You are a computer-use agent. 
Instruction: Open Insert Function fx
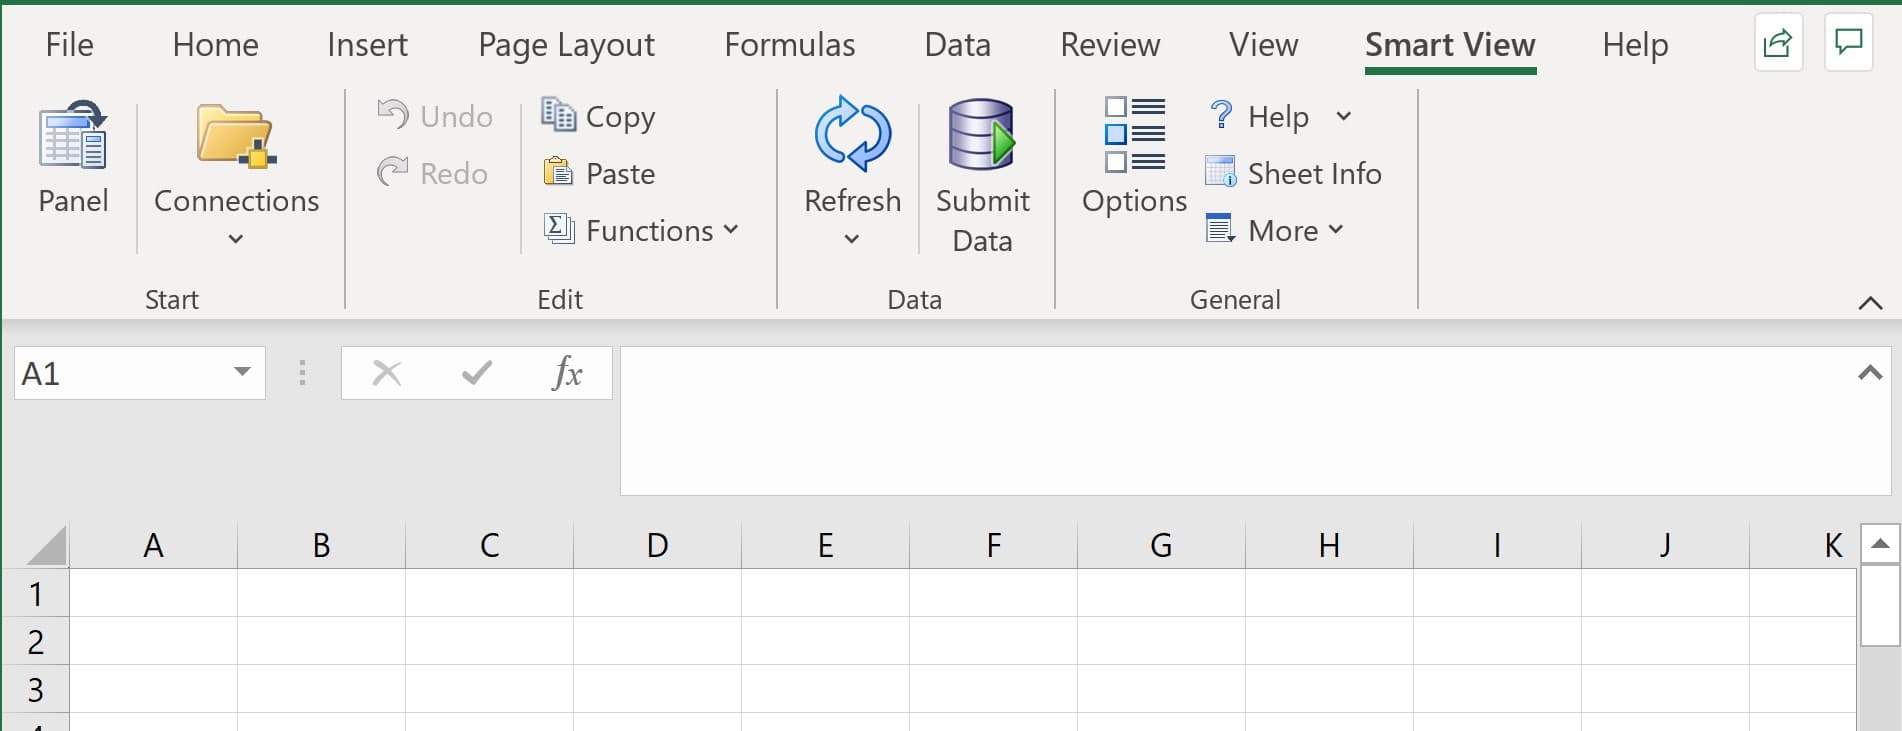point(567,373)
